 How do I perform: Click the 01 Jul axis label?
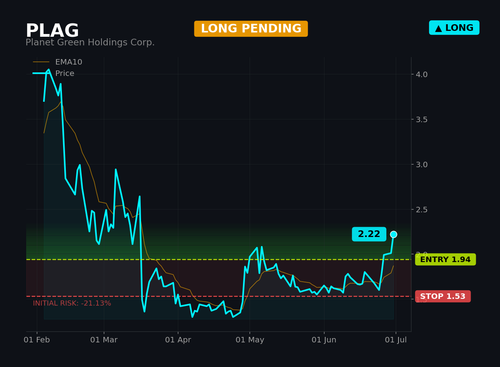[396, 340]
